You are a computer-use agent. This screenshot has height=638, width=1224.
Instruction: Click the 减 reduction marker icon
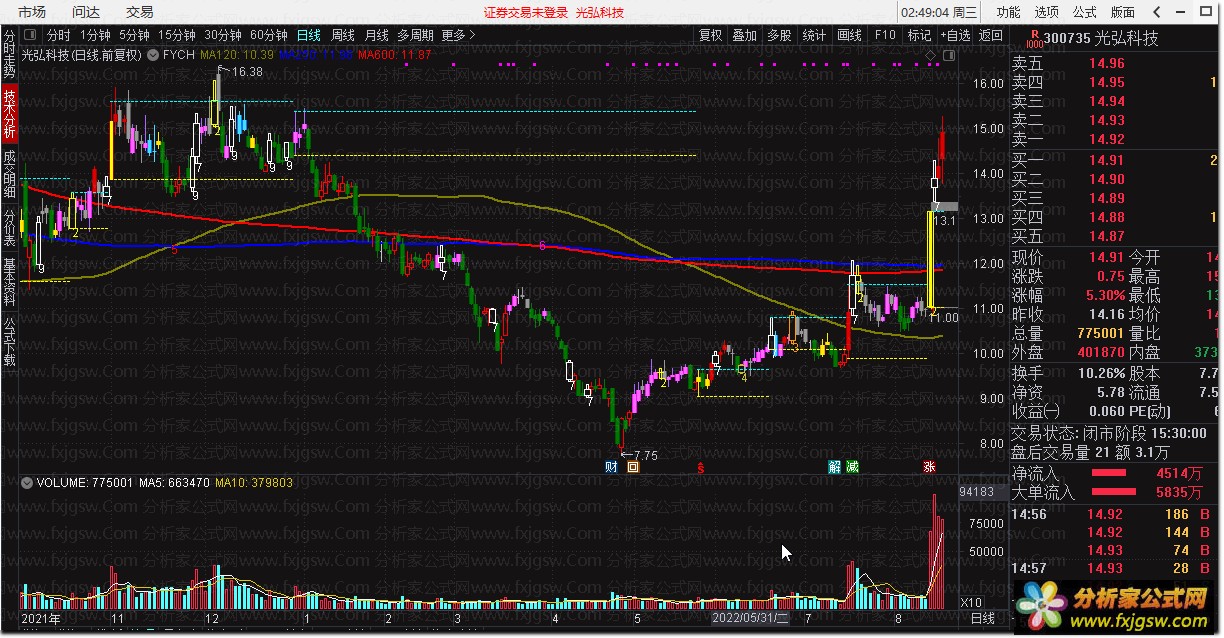[x=851, y=466]
